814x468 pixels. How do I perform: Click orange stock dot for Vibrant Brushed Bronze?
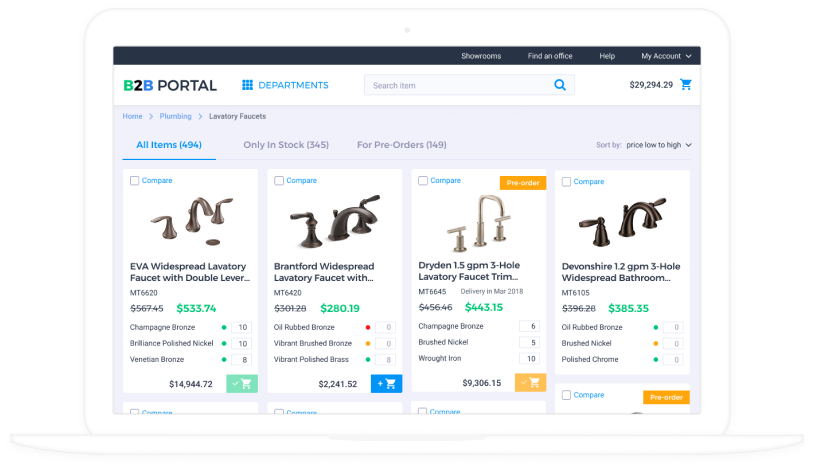[x=368, y=343]
